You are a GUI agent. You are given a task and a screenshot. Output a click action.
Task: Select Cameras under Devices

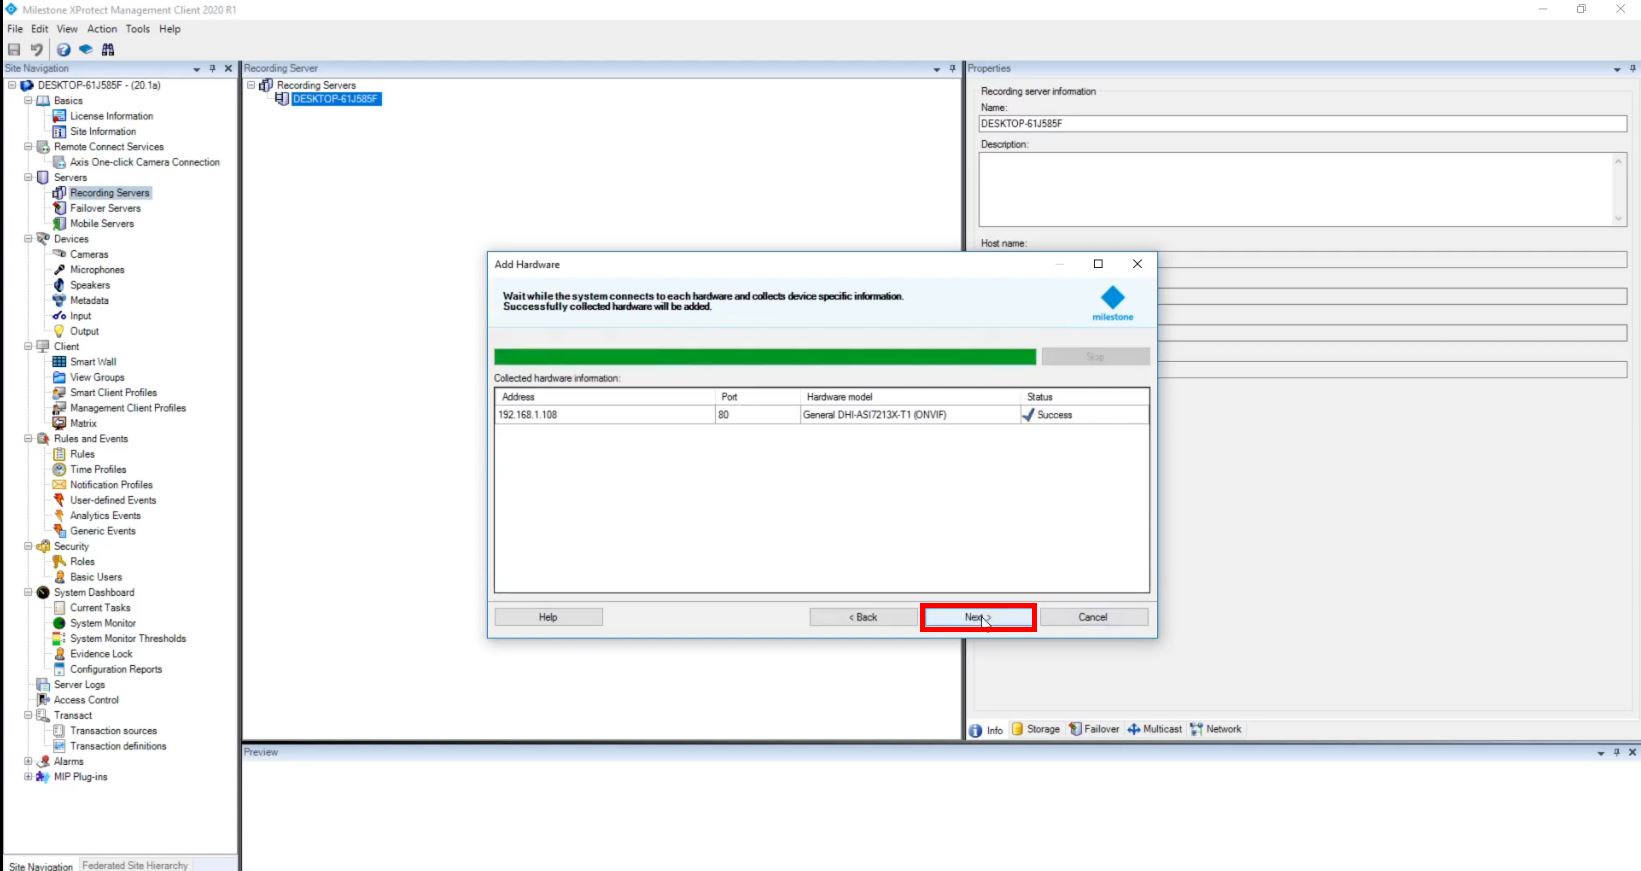[x=89, y=254]
